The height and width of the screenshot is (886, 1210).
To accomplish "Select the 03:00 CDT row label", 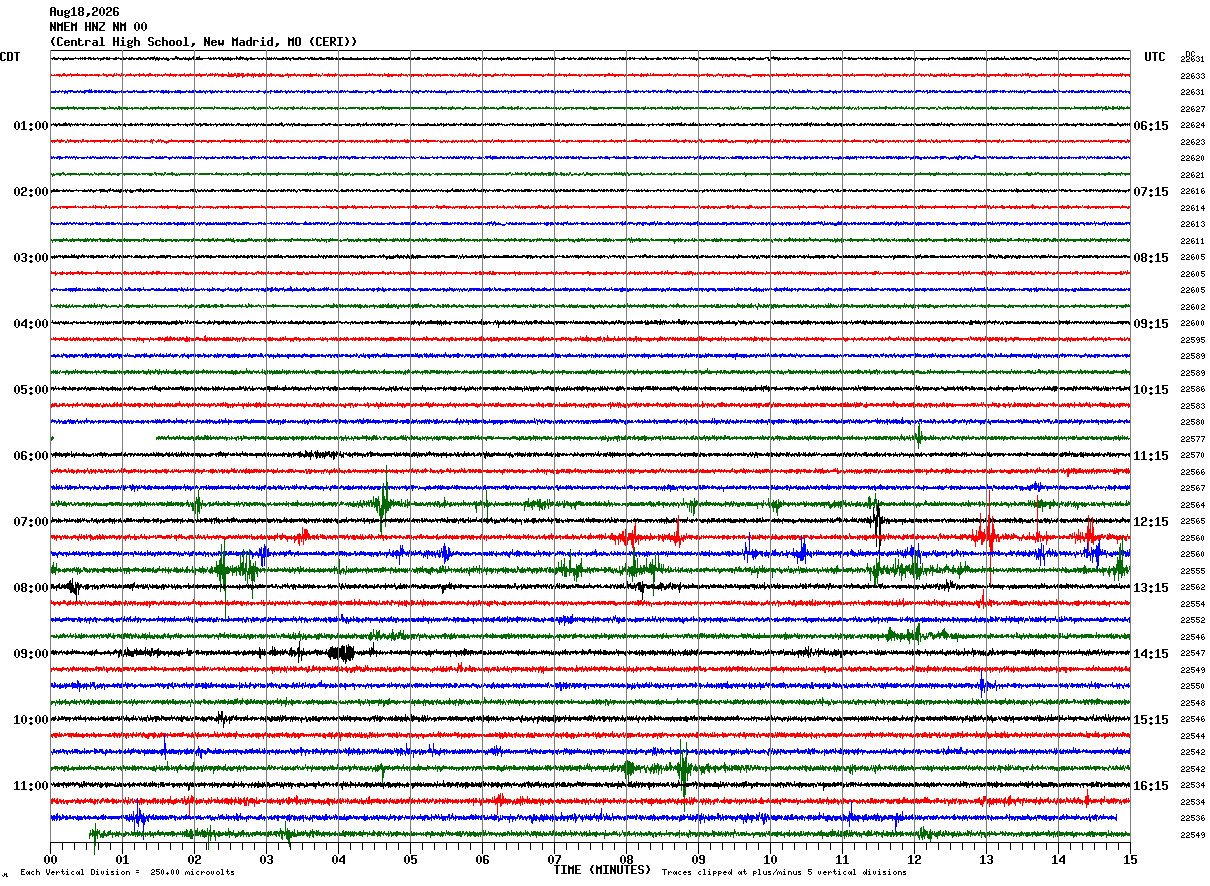I will (x=31, y=258).
